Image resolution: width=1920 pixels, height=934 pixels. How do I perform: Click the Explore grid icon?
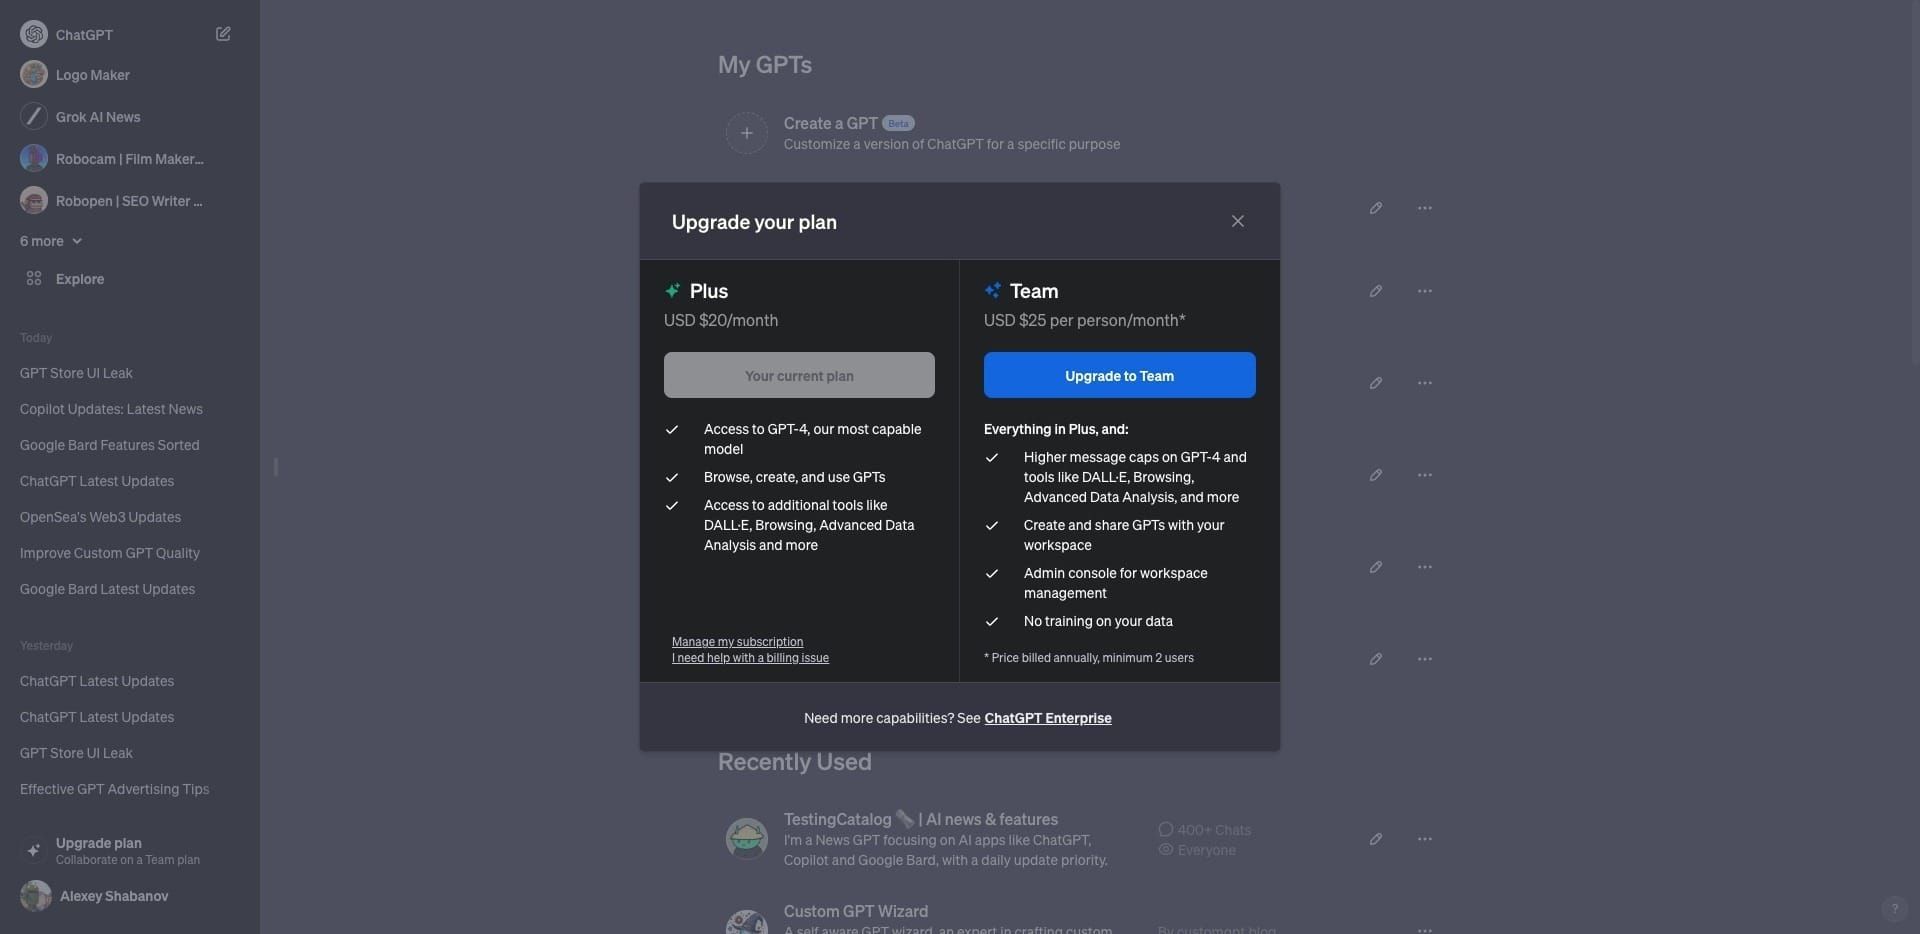[x=34, y=278]
